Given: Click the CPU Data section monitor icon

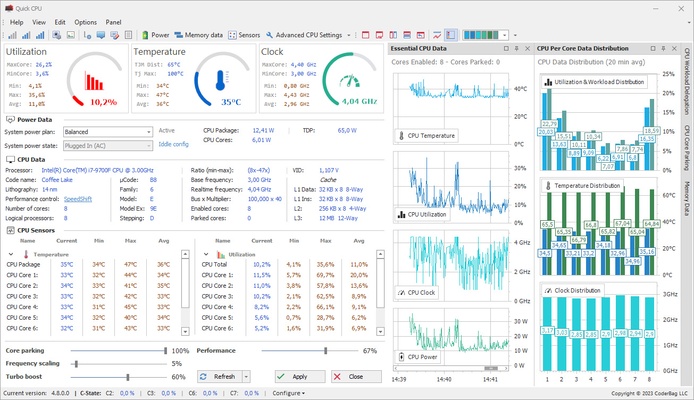Looking at the screenshot, I should coord(11,159).
